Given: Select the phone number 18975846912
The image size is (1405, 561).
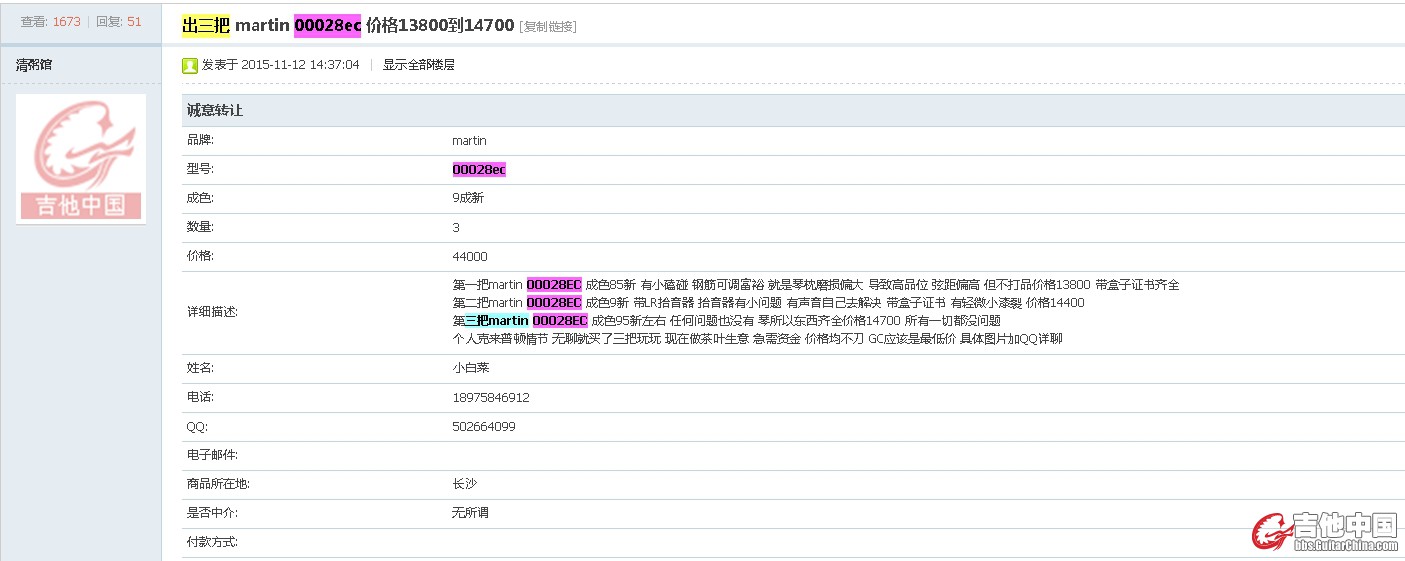Looking at the screenshot, I should (x=490, y=398).
